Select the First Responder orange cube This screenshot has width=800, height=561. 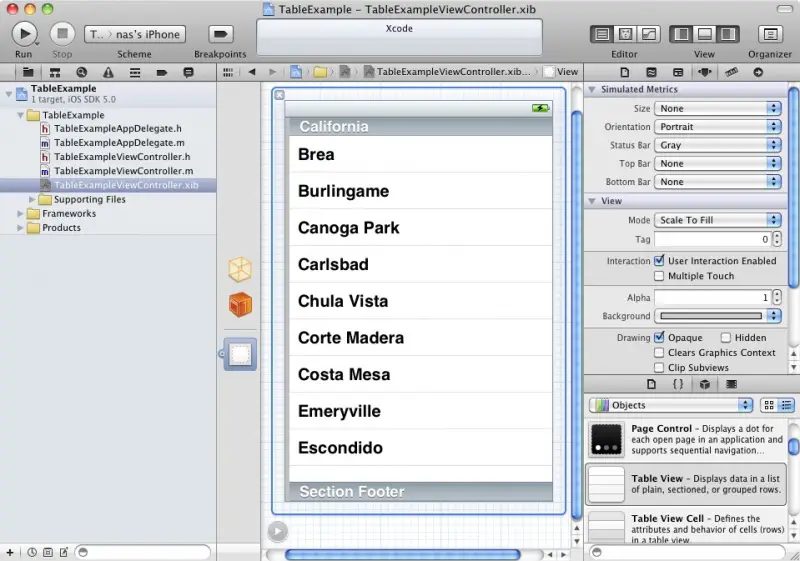click(x=240, y=305)
